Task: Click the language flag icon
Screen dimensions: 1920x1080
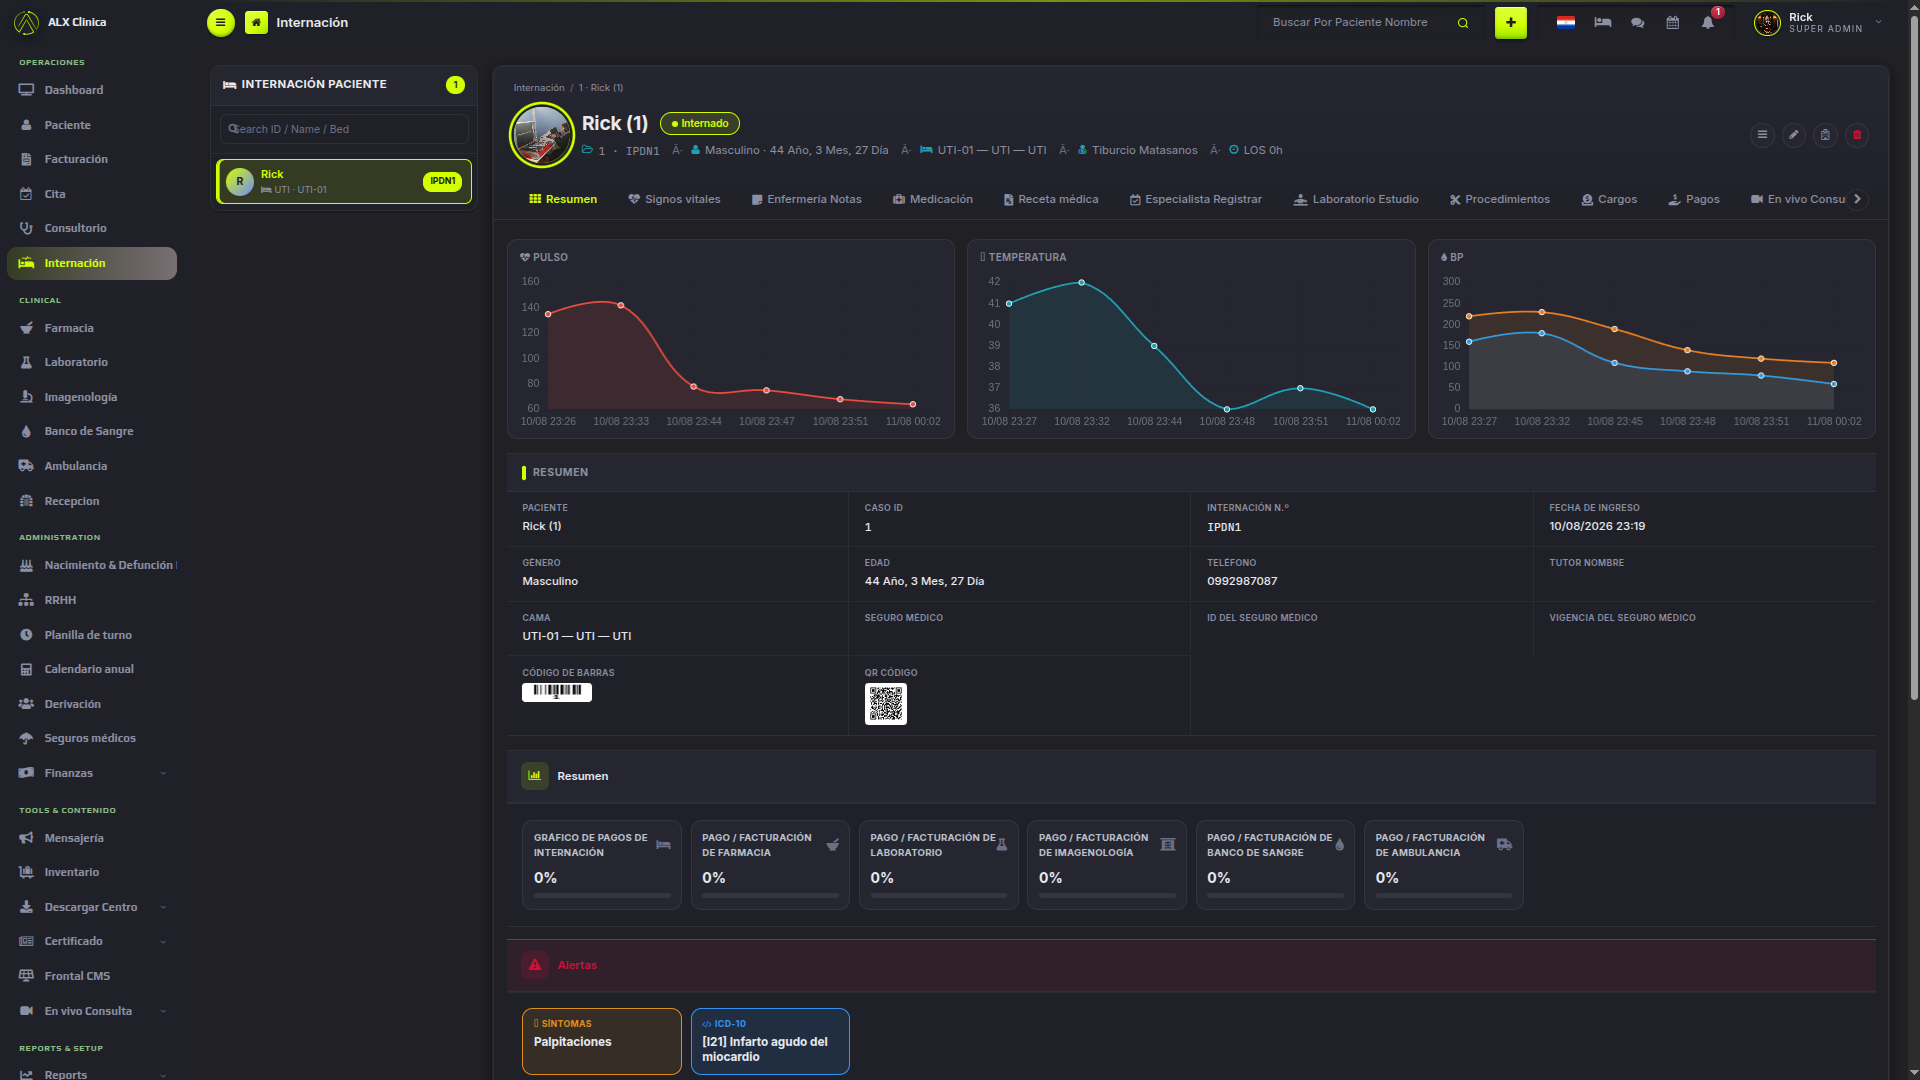Action: (1566, 22)
